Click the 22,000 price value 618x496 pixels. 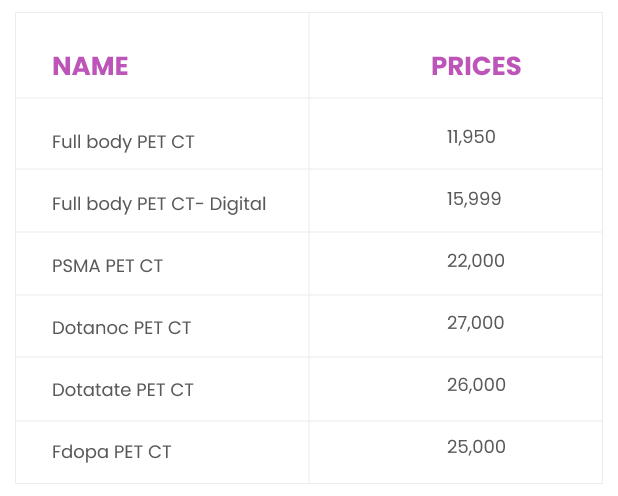476,261
